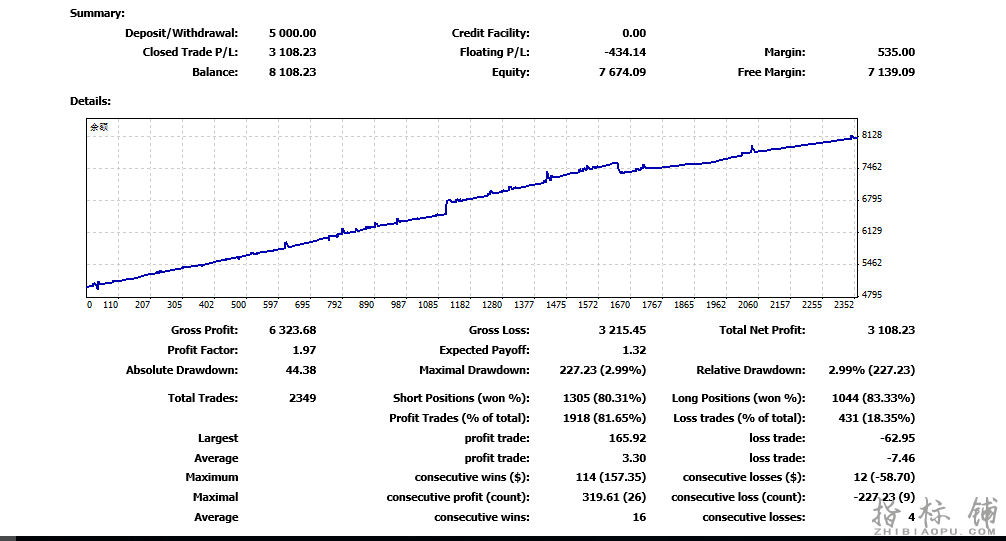Click the Equity value 7 674.09
1006x541 pixels.
622,72
